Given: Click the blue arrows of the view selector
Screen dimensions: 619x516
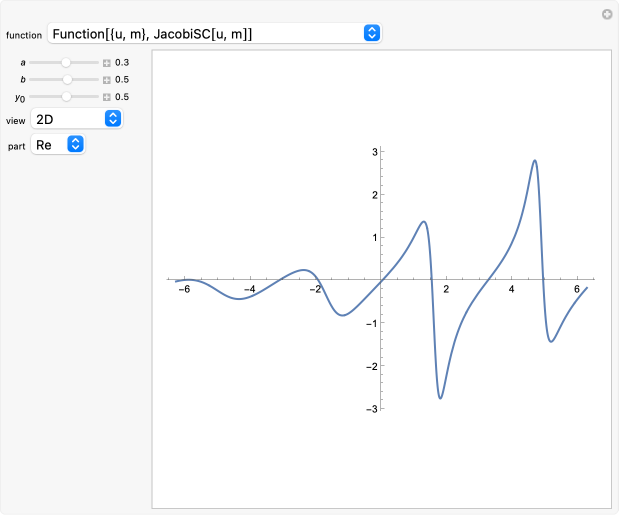Looking at the screenshot, I should tap(113, 118).
